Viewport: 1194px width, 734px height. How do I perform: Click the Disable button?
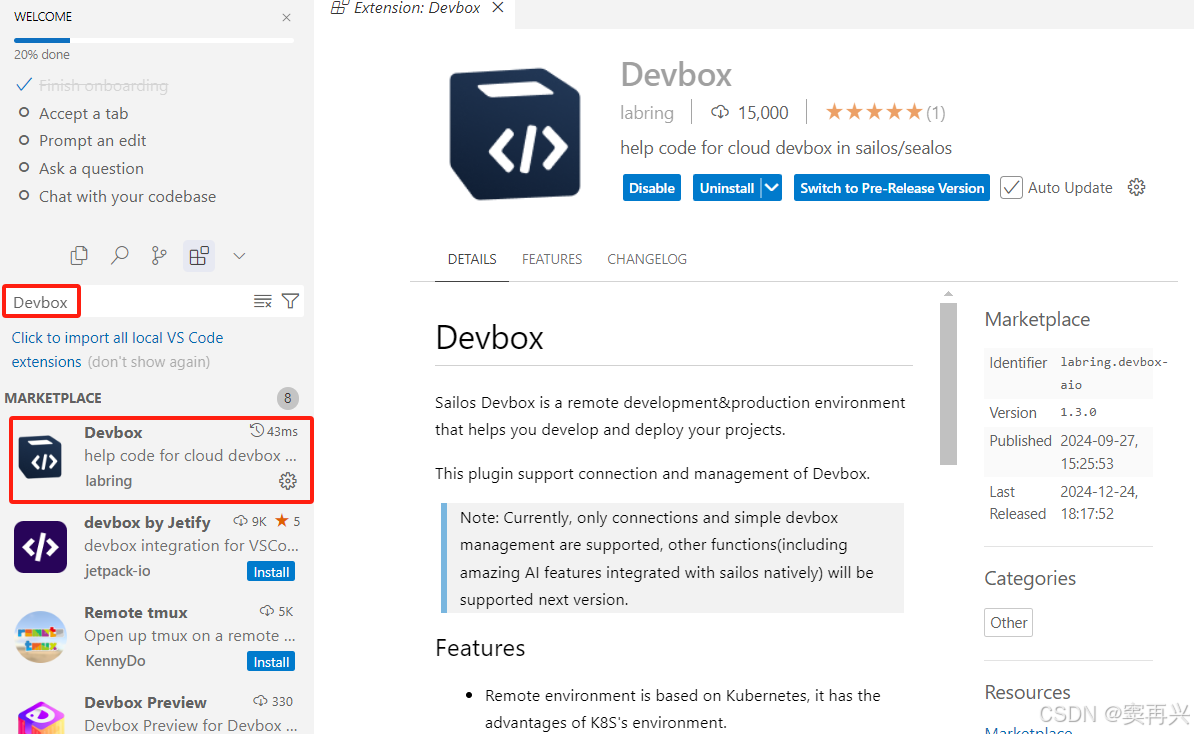(652, 187)
